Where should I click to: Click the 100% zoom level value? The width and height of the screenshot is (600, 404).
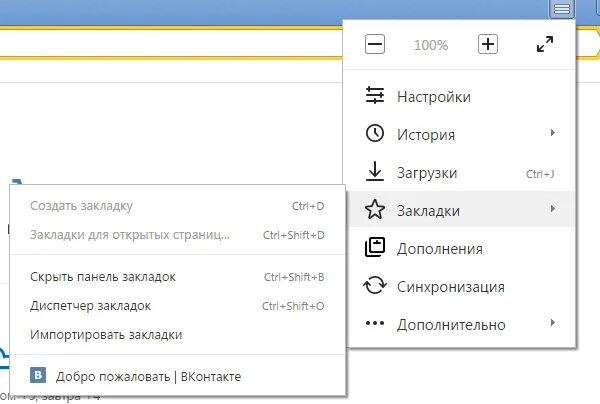[x=431, y=45]
